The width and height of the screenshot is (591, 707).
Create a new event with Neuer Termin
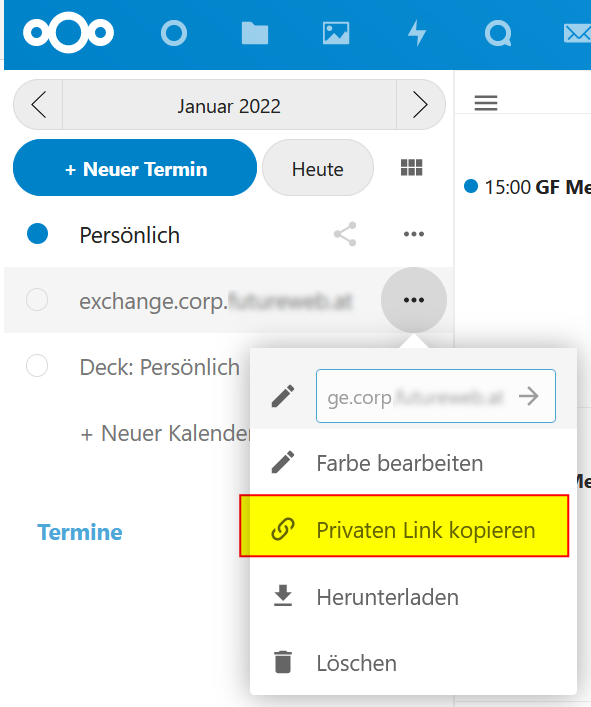(x=135, y=168)
